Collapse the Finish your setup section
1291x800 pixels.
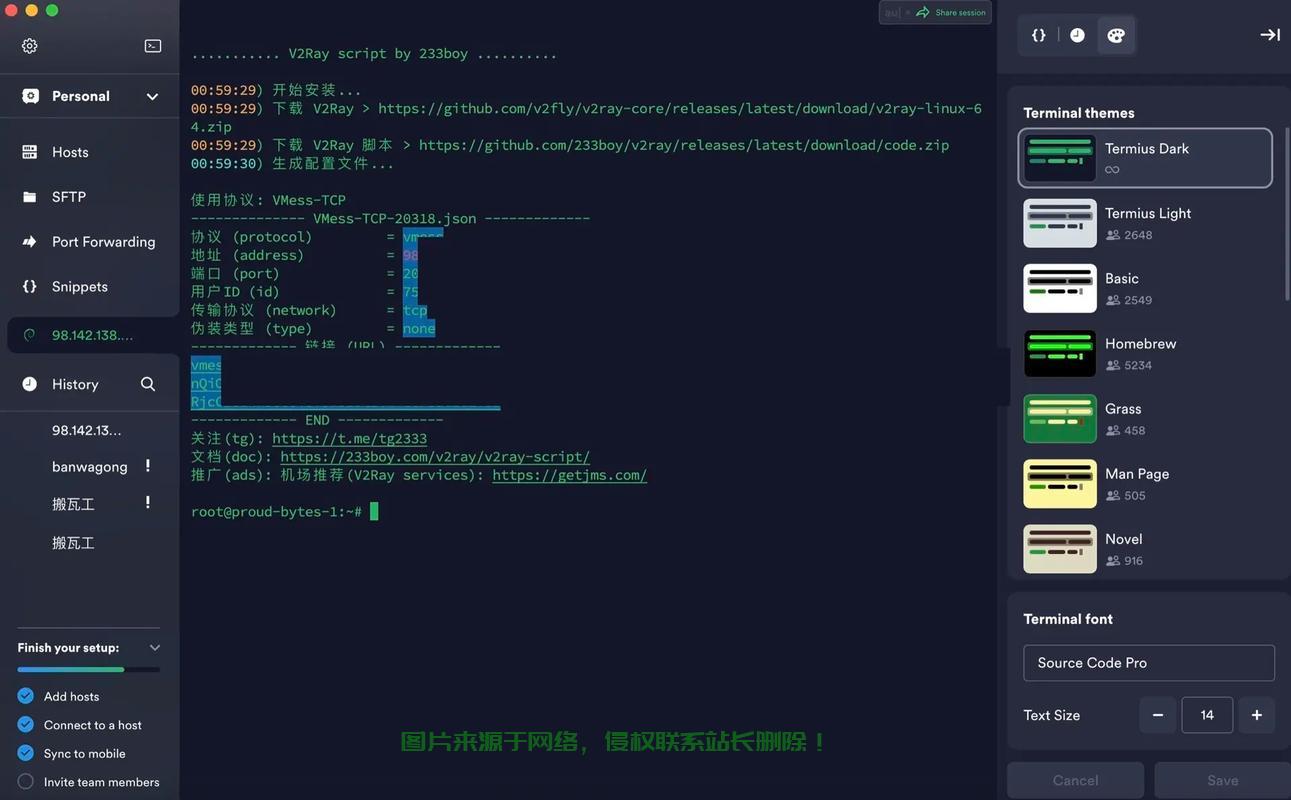click(154, 648)
